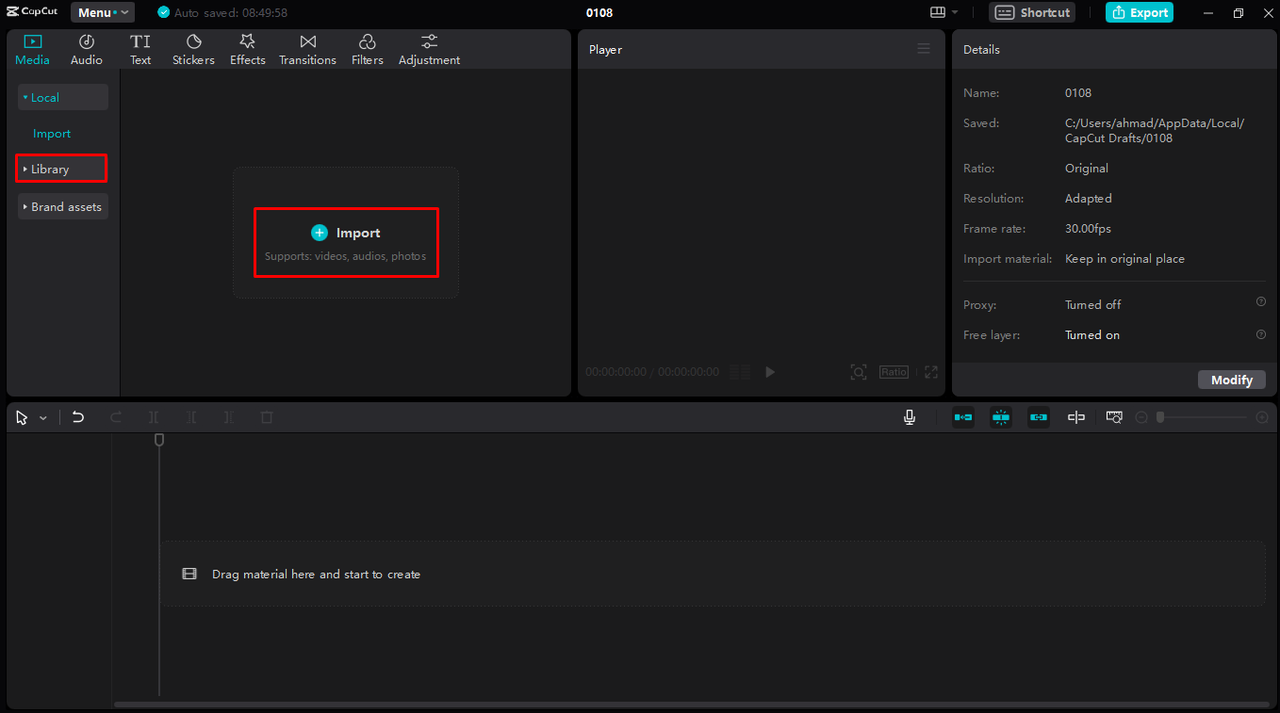
Task: Click the Frame rate value 30.00fps
Action: click(1088, 229)
